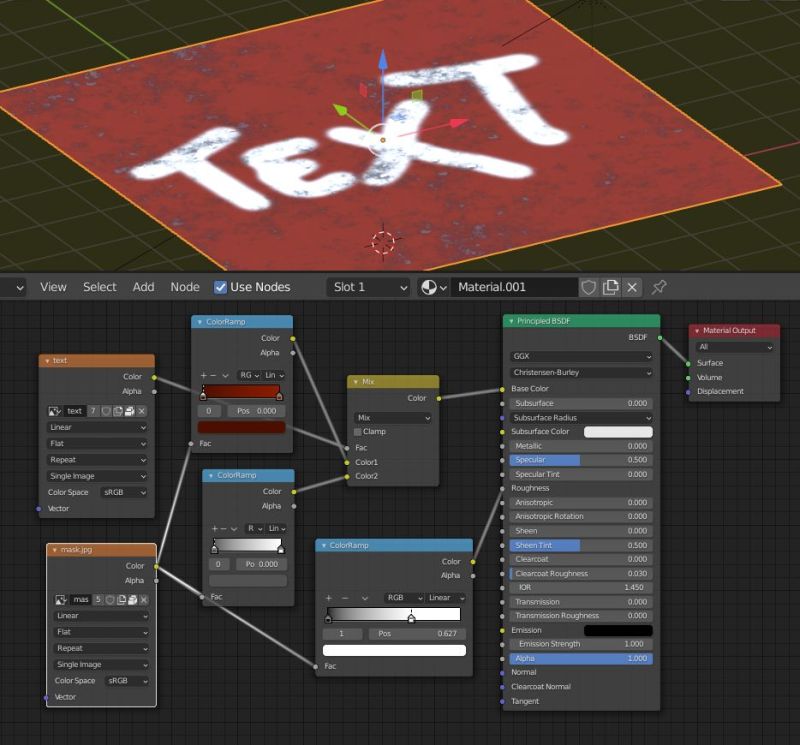Open the GGX distribution dropdown
Image resolution: width=800 pixels, height=745 pixels.
click(581, 356)
